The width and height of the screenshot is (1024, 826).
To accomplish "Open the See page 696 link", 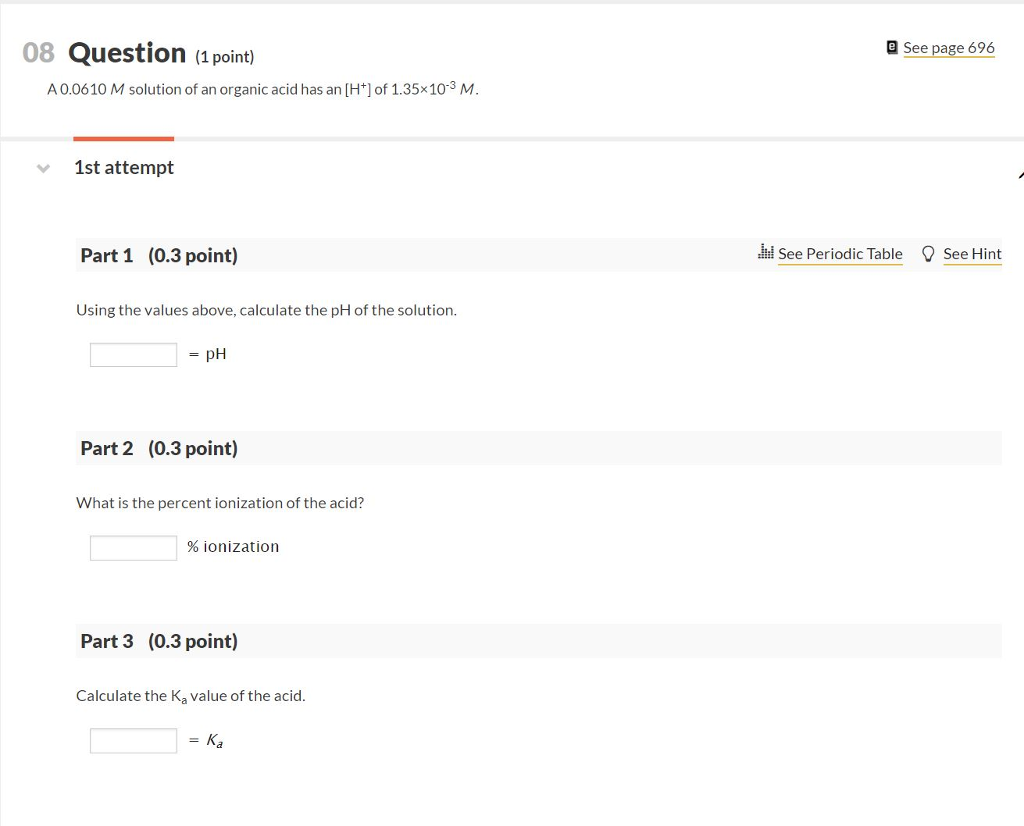I will [x=948, y=48].
